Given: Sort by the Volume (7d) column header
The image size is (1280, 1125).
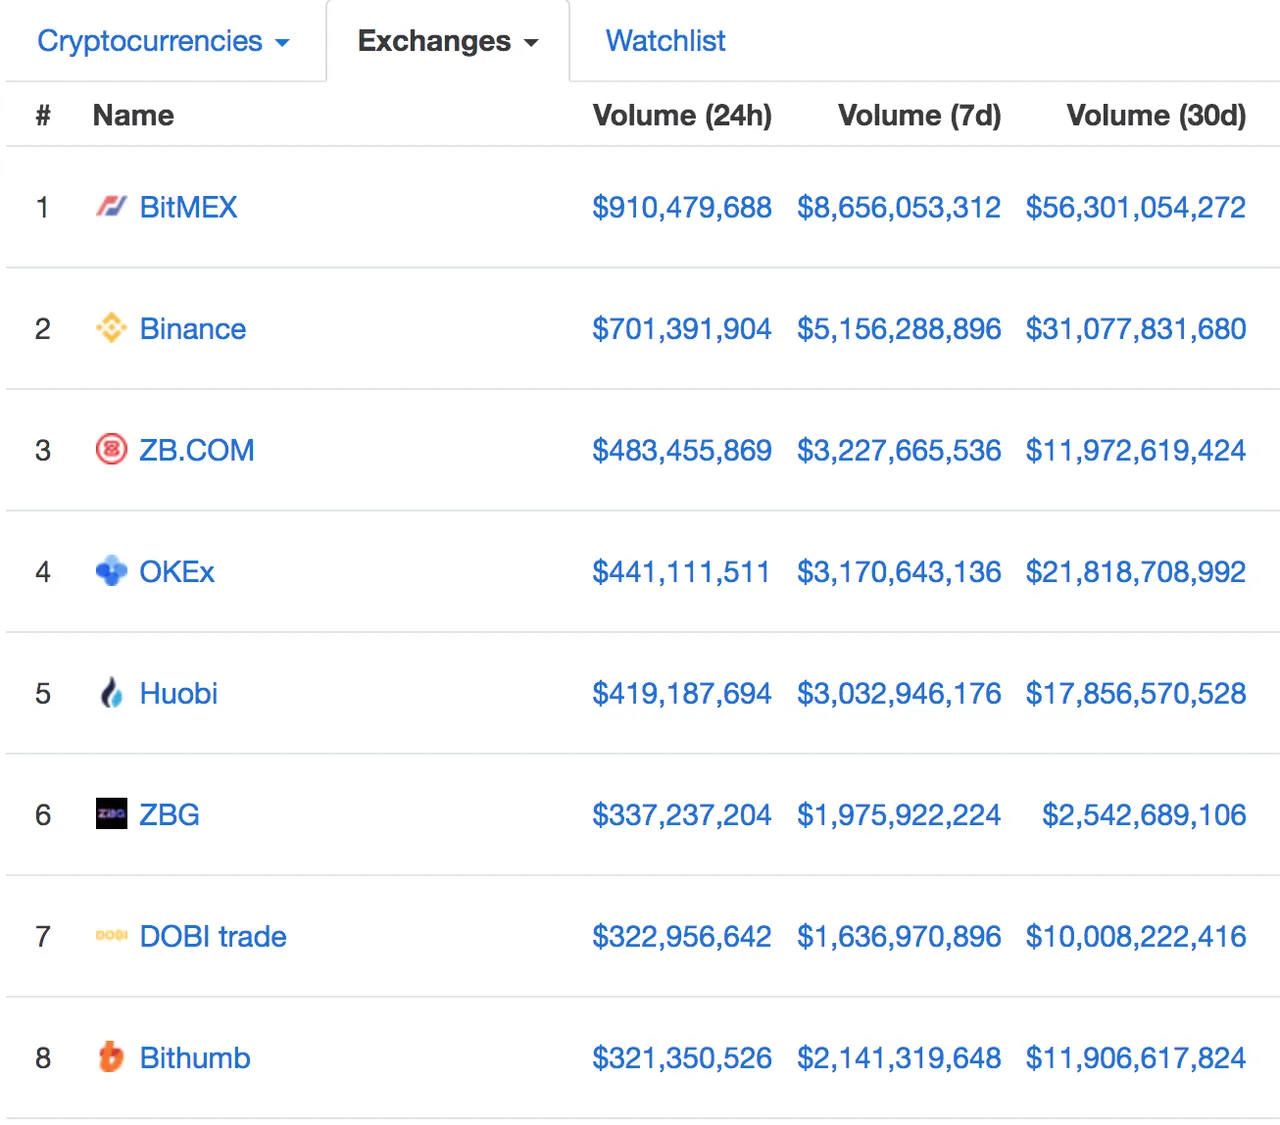Looking at the screenshot, I should [x=919, y=115].
